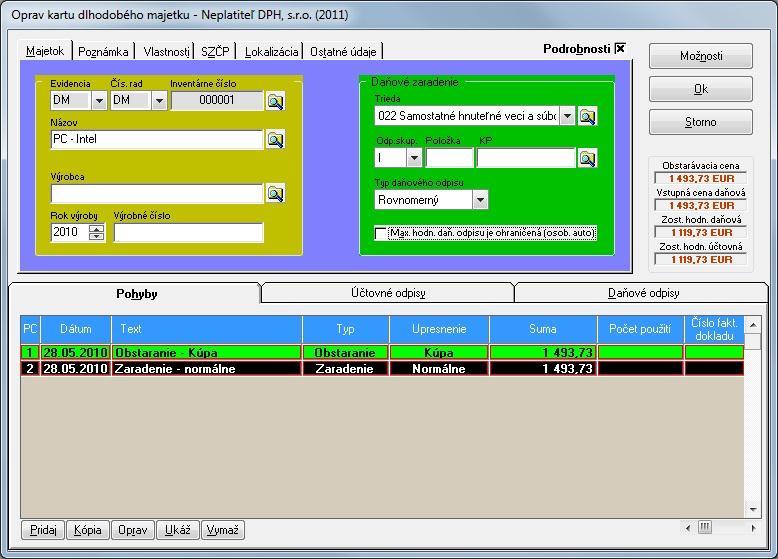Viewport: 778px width, 559px height.
Task: Open the Trieda dropdown list
Action: click(x=567, y=116)
